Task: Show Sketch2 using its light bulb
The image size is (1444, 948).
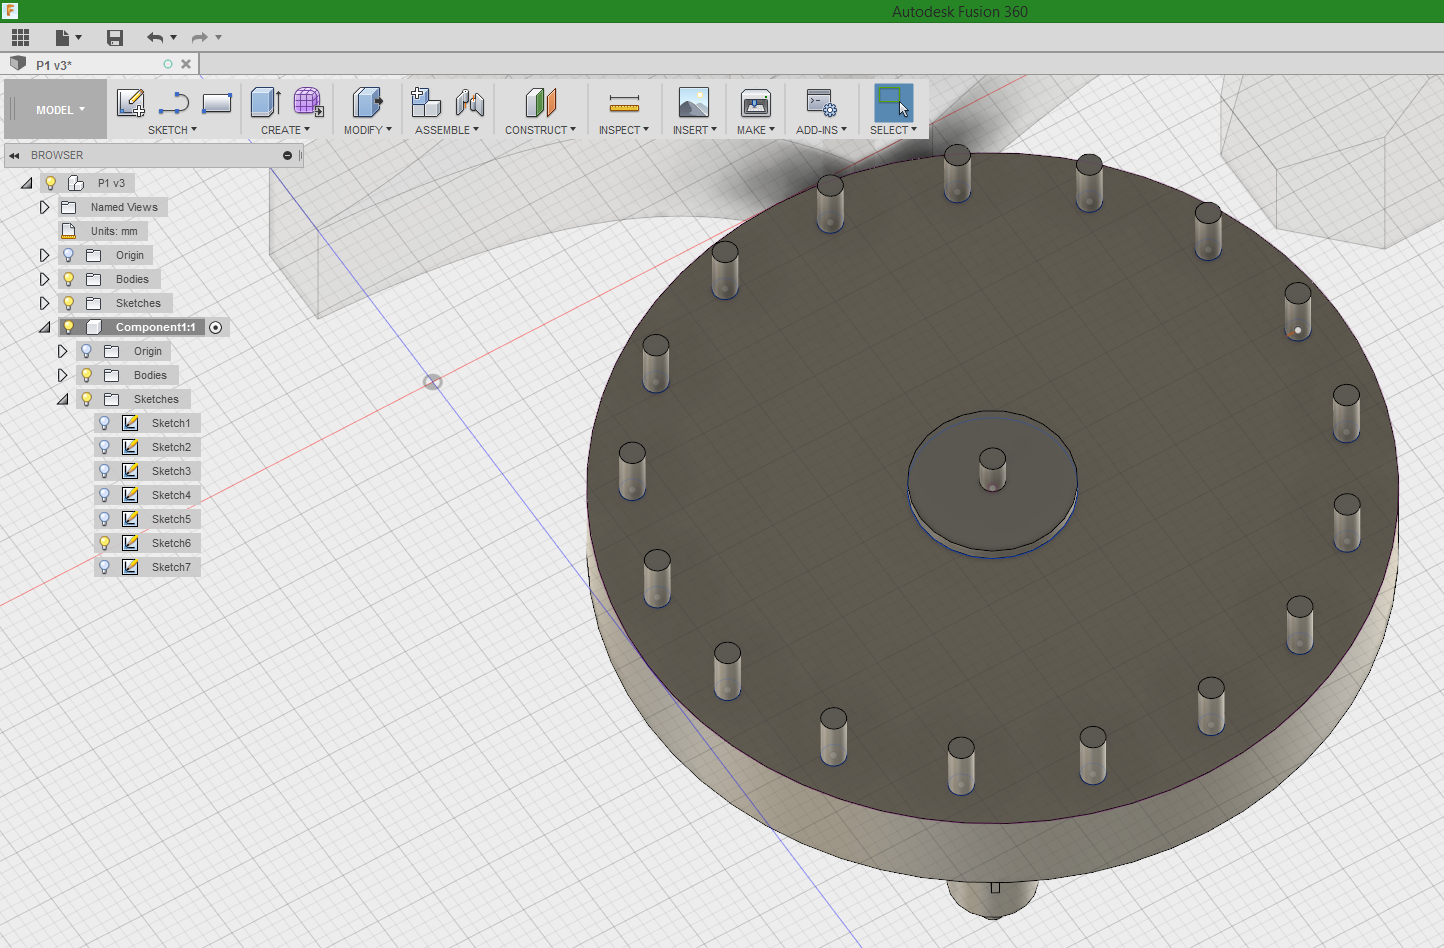Action: point(104,447)
